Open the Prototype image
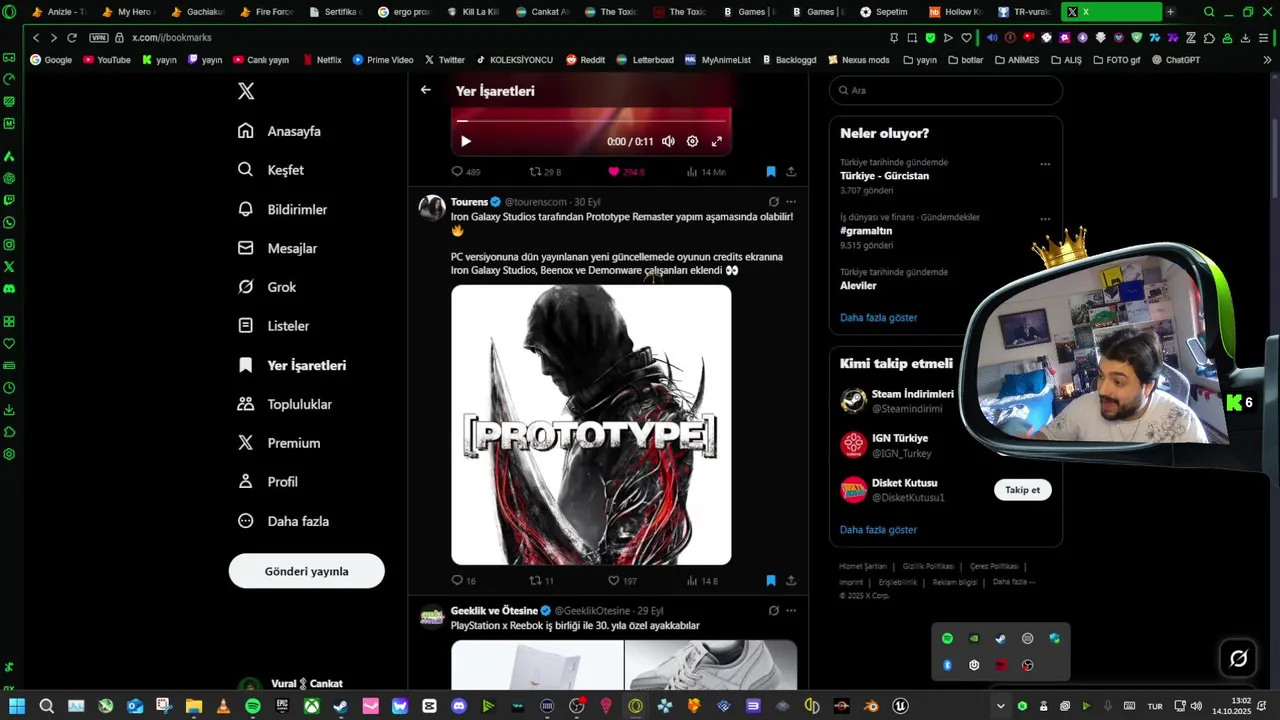Screen dimensions: 1280x720 pyautogui.click(x=591, y=425)
